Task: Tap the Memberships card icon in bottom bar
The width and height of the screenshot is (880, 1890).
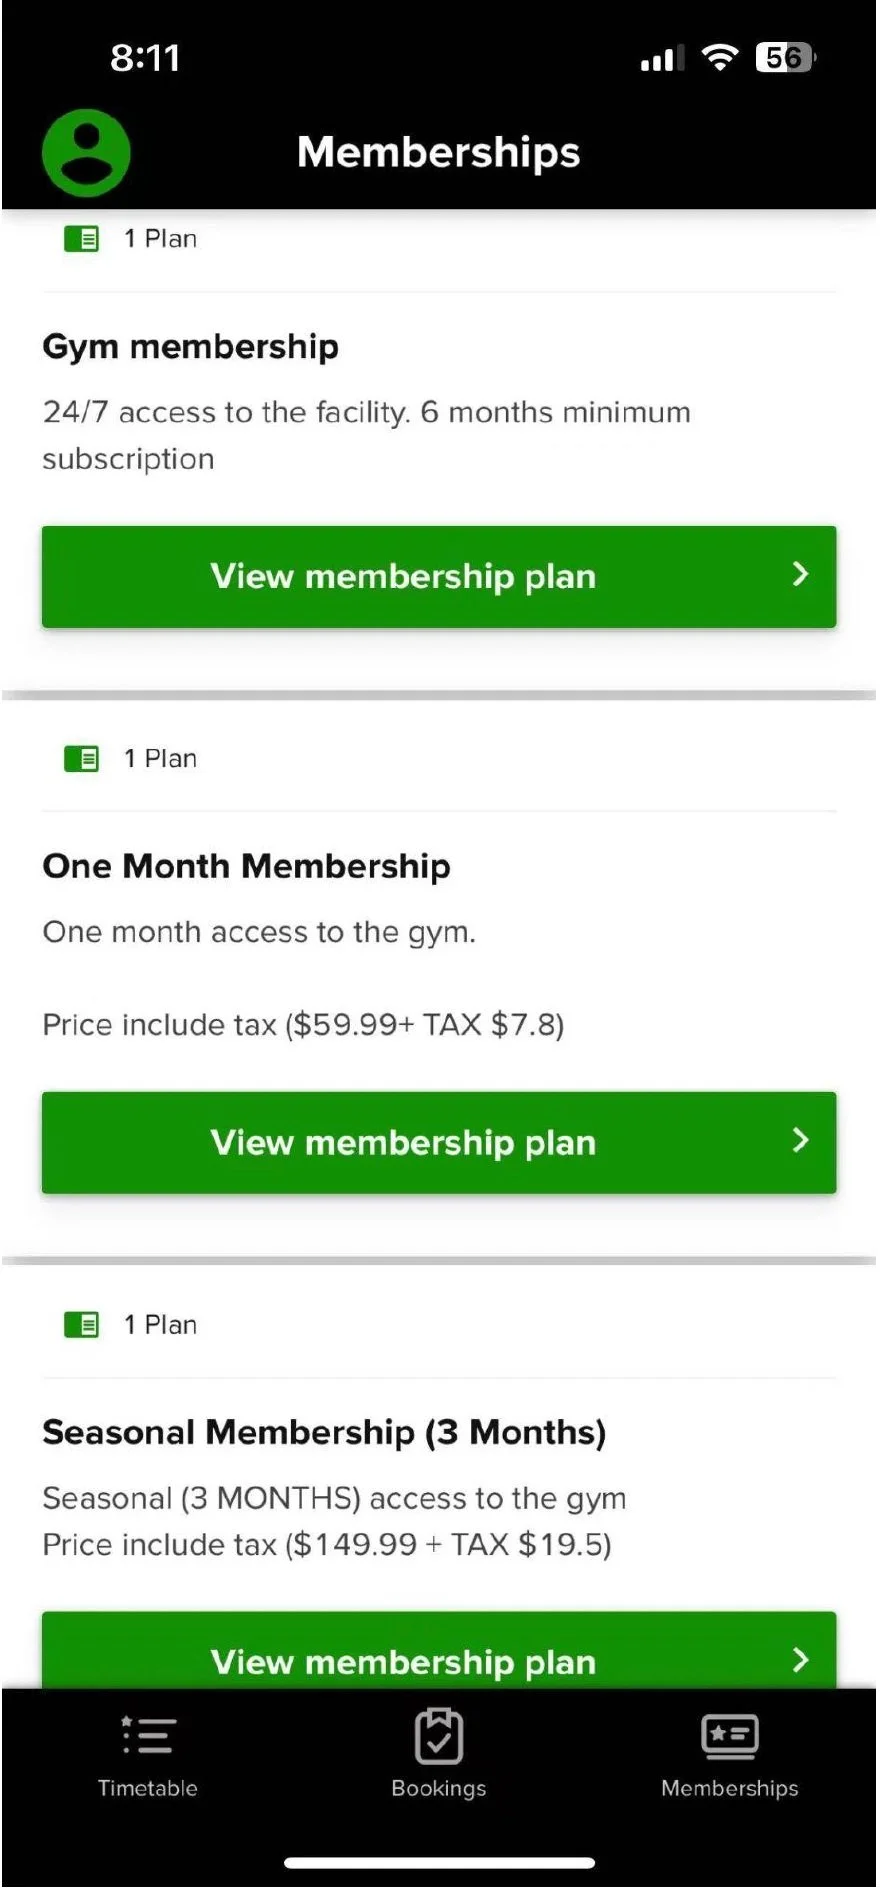Action: click(x=730, y=1736)
